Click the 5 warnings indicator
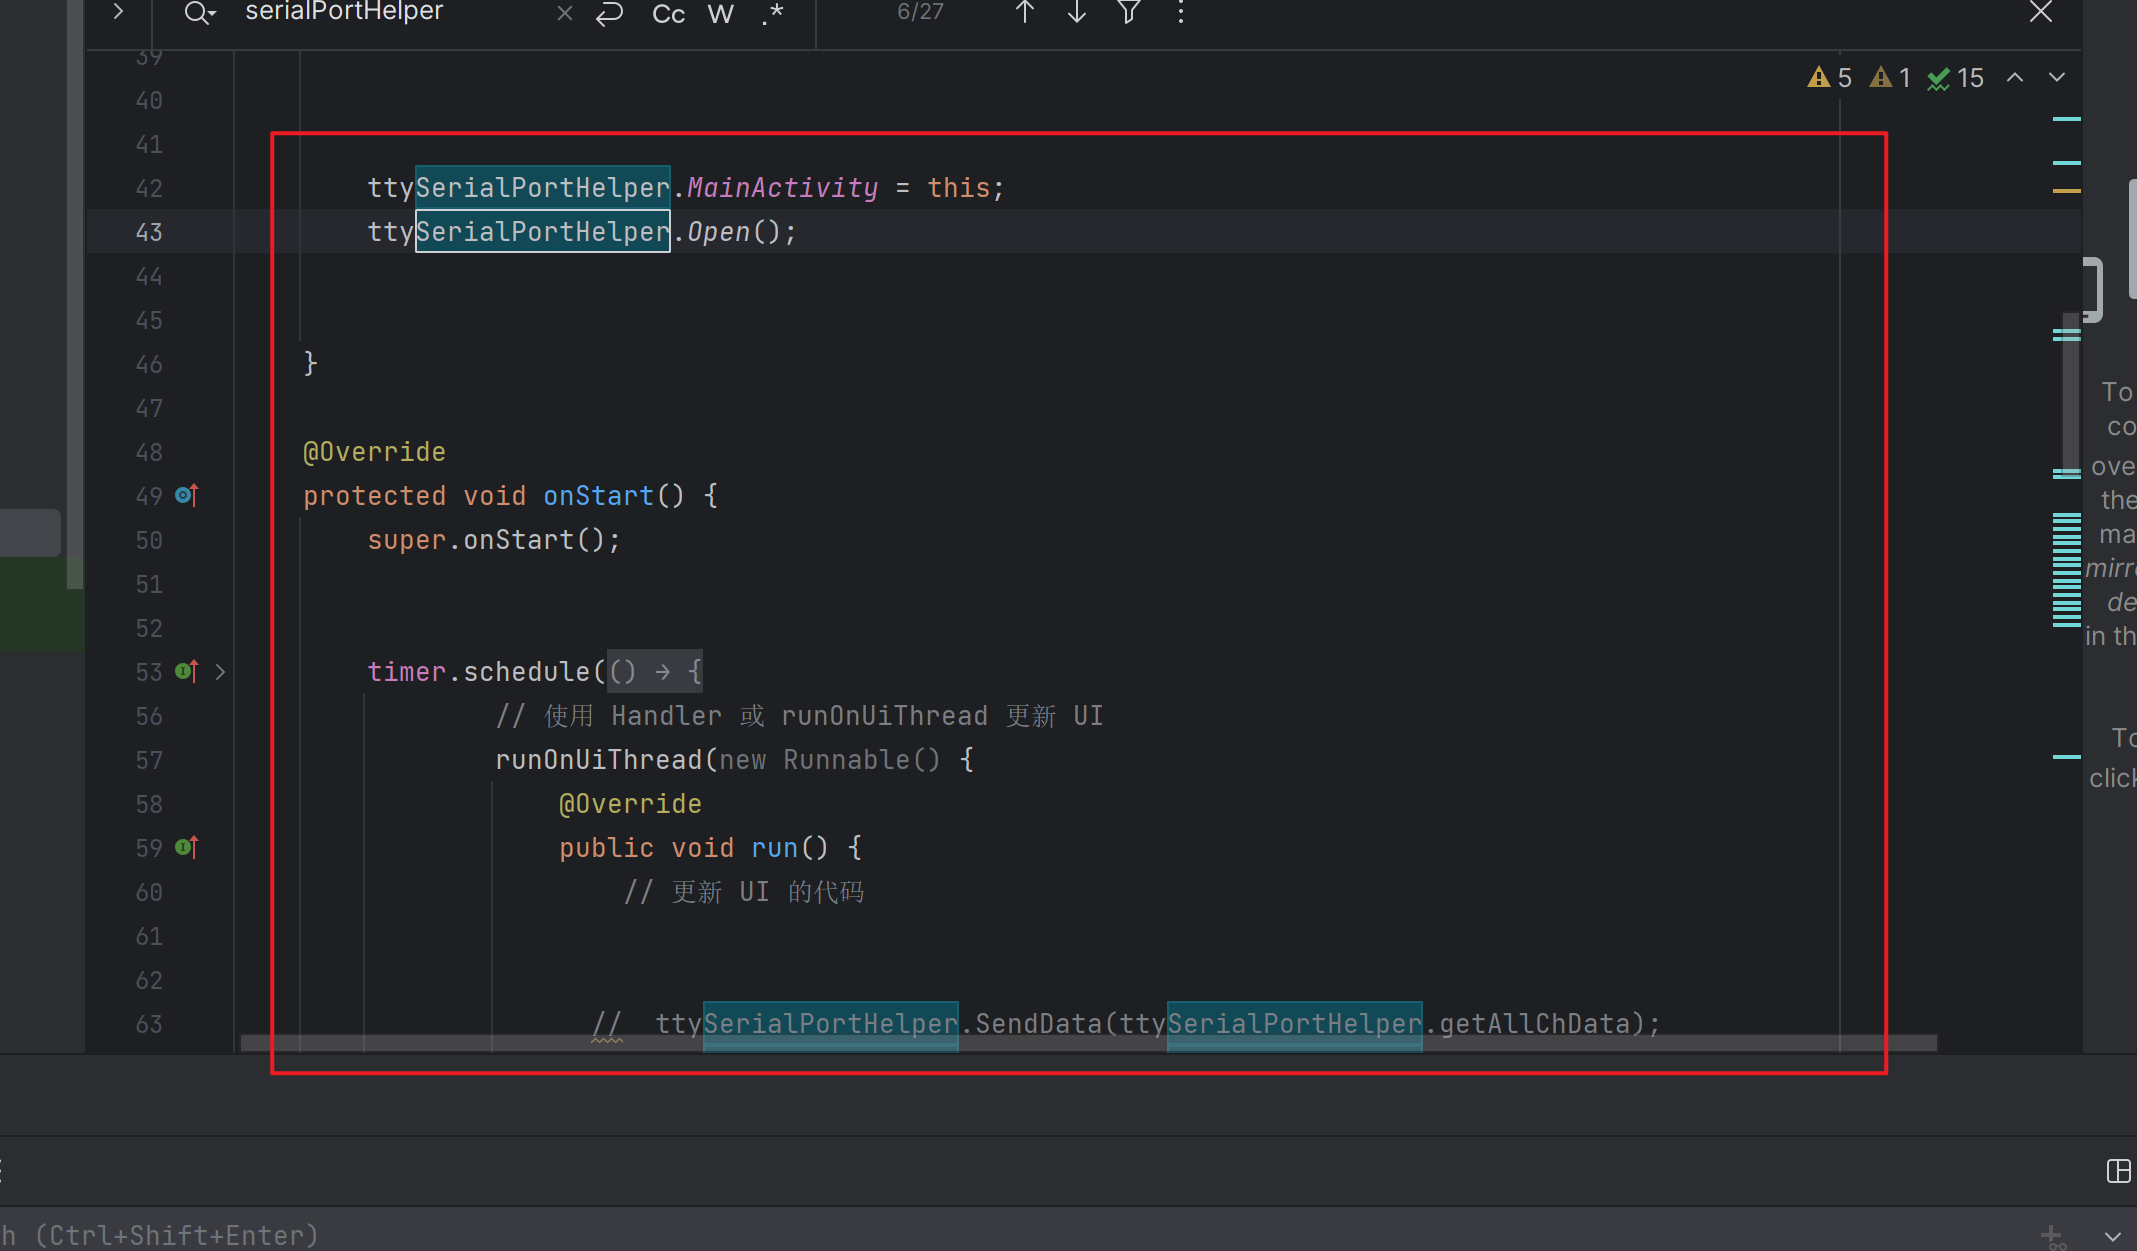Screen dimensions: 2137x1251 pyautogui.click(x=1830, y=78)
